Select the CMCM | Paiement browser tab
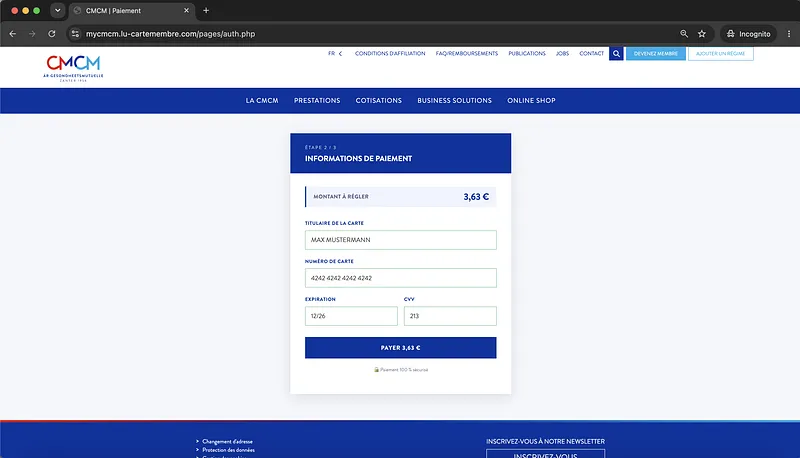Viewport: 800px width, 458px height. pyautogui.click(x=132, y=11)
